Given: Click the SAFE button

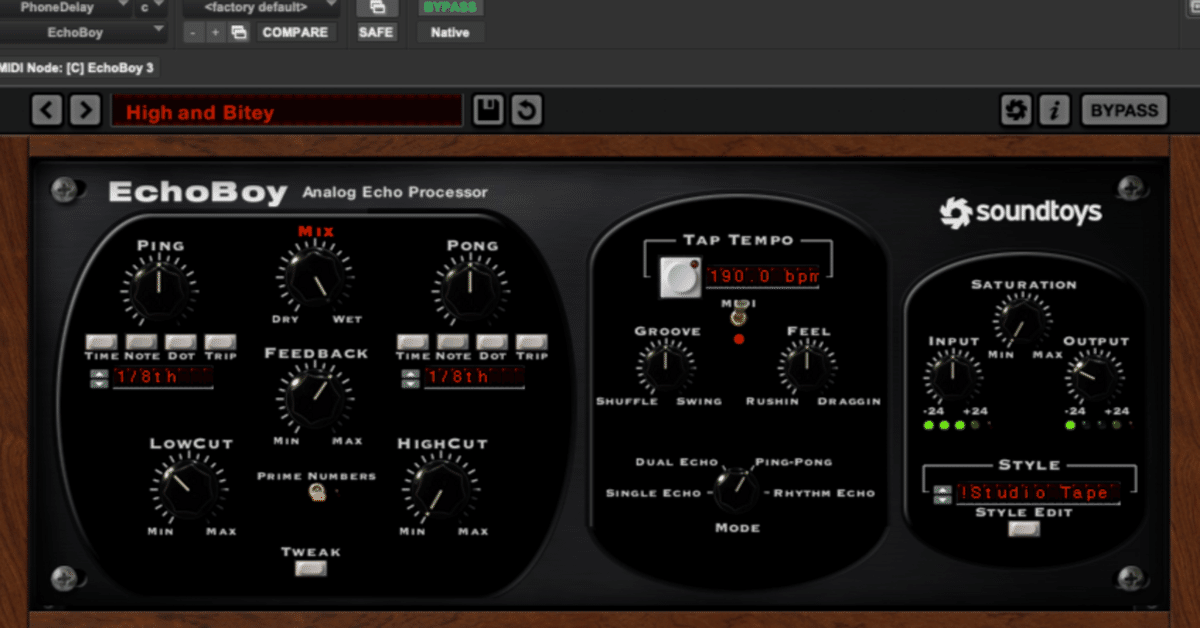Looking at the screenshot, I should coord(377,32).
